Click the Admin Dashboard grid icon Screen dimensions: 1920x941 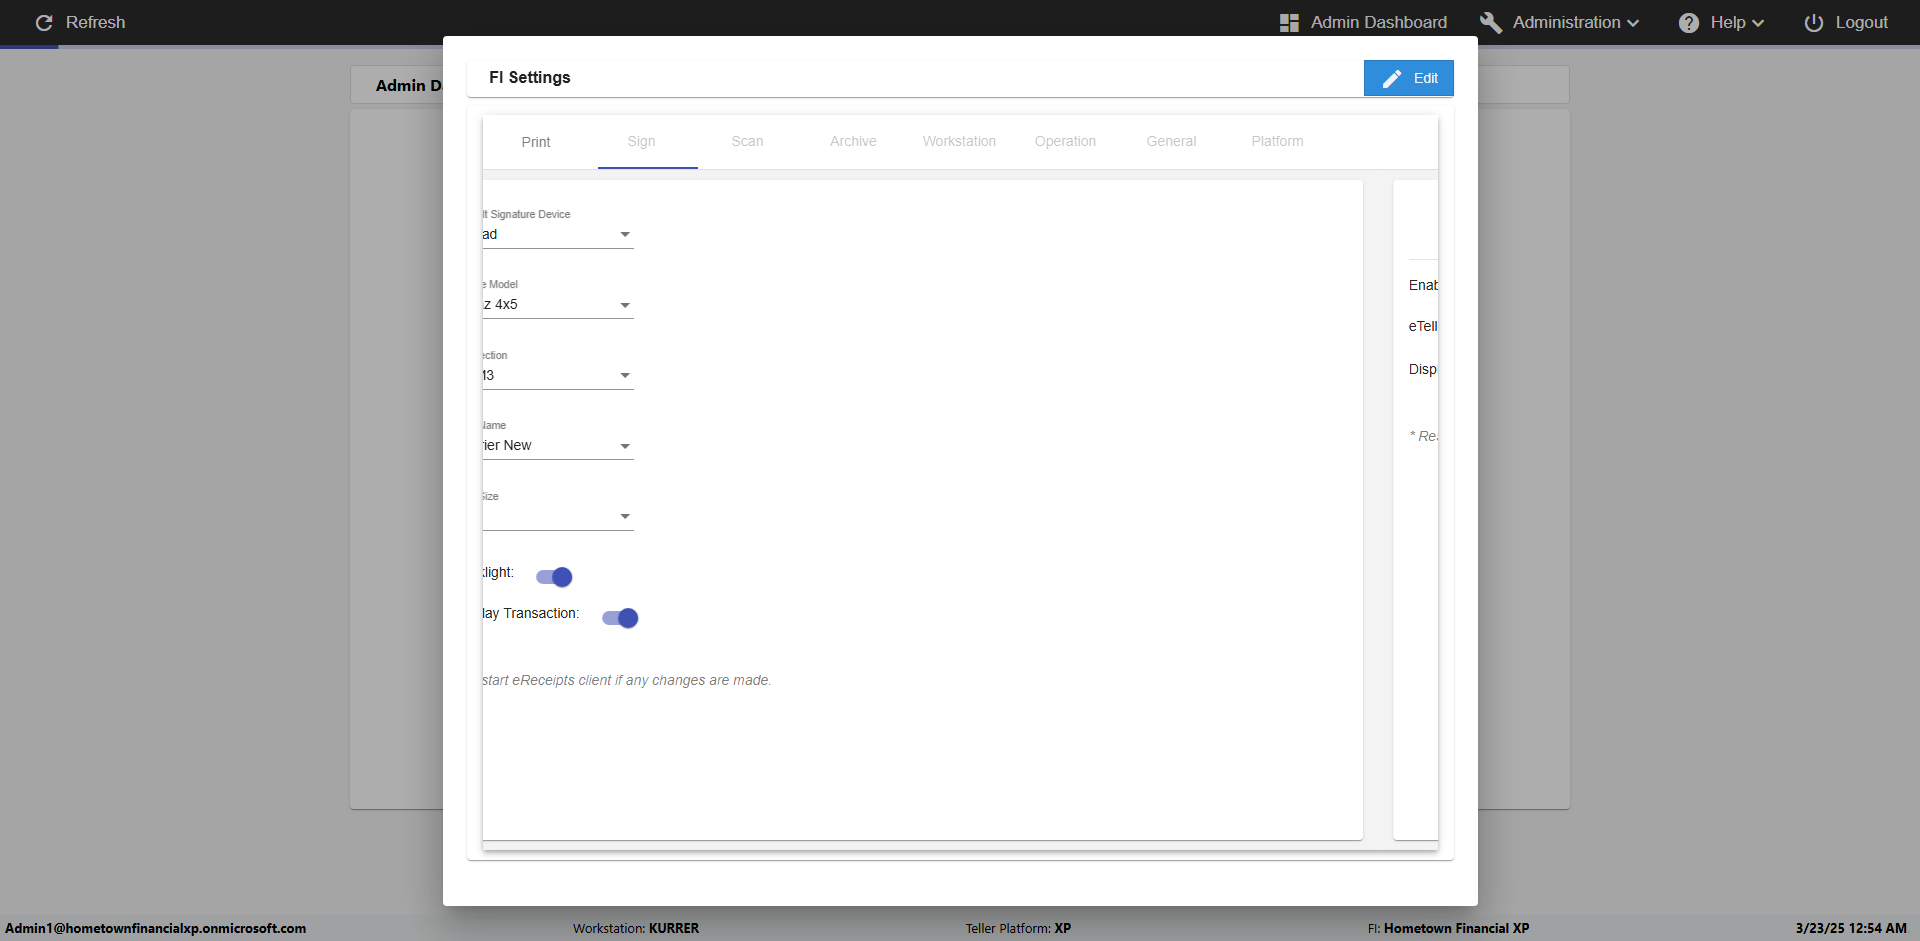[1289, 22]
